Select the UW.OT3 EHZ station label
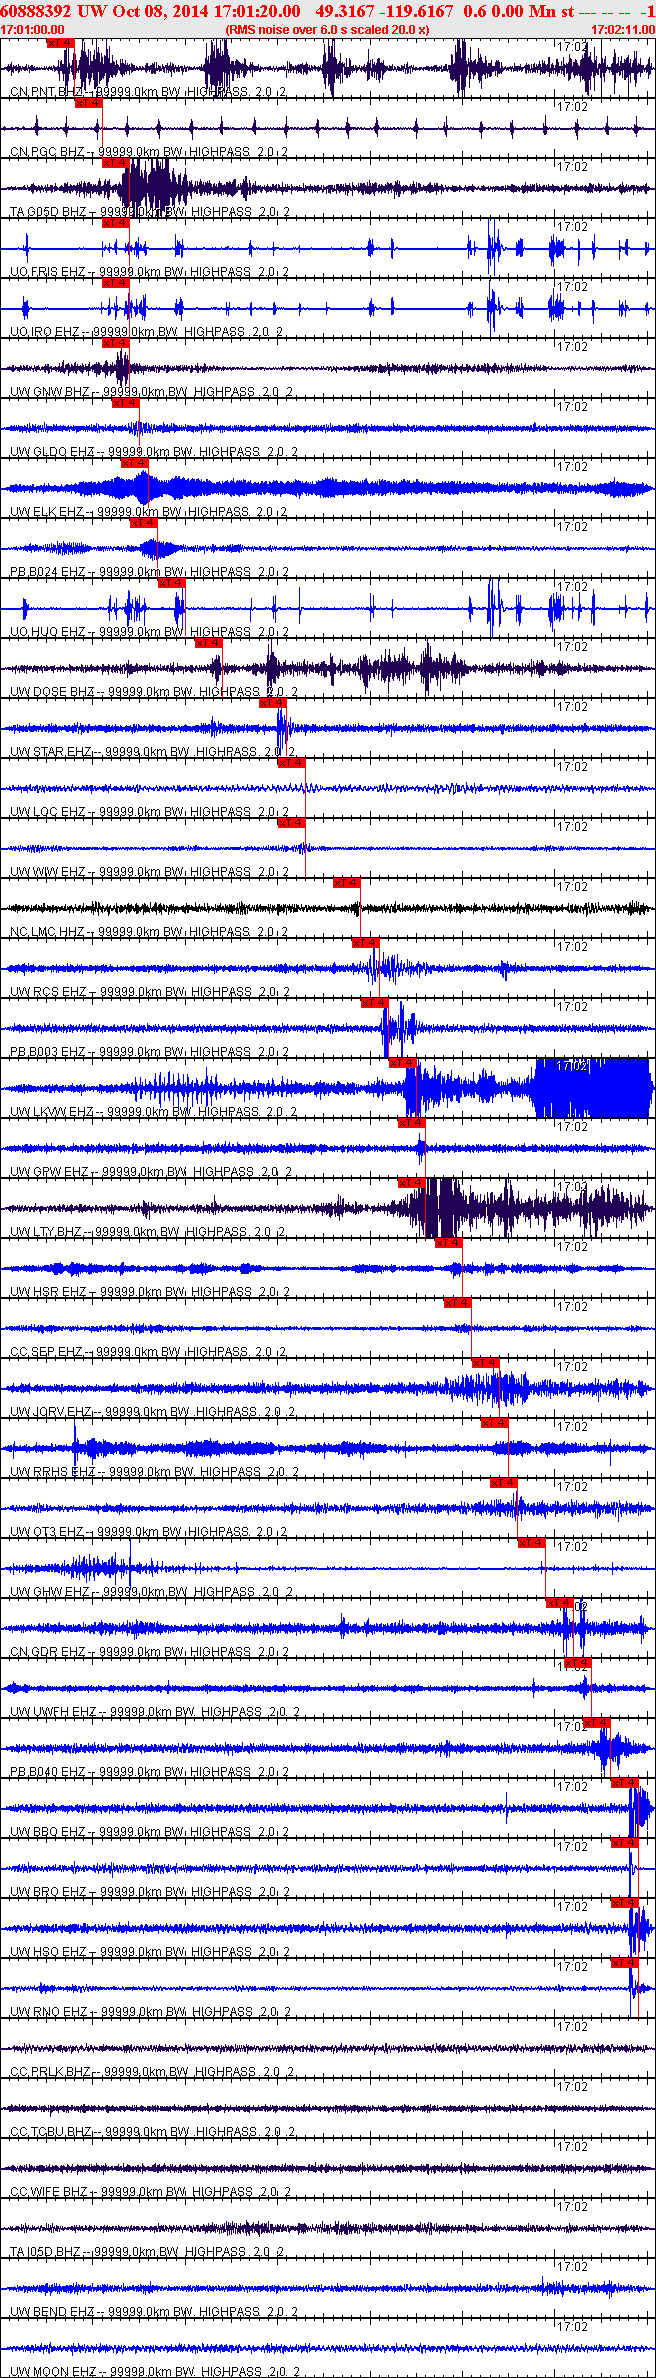Screen dimensions: 656x2378 47,1532
